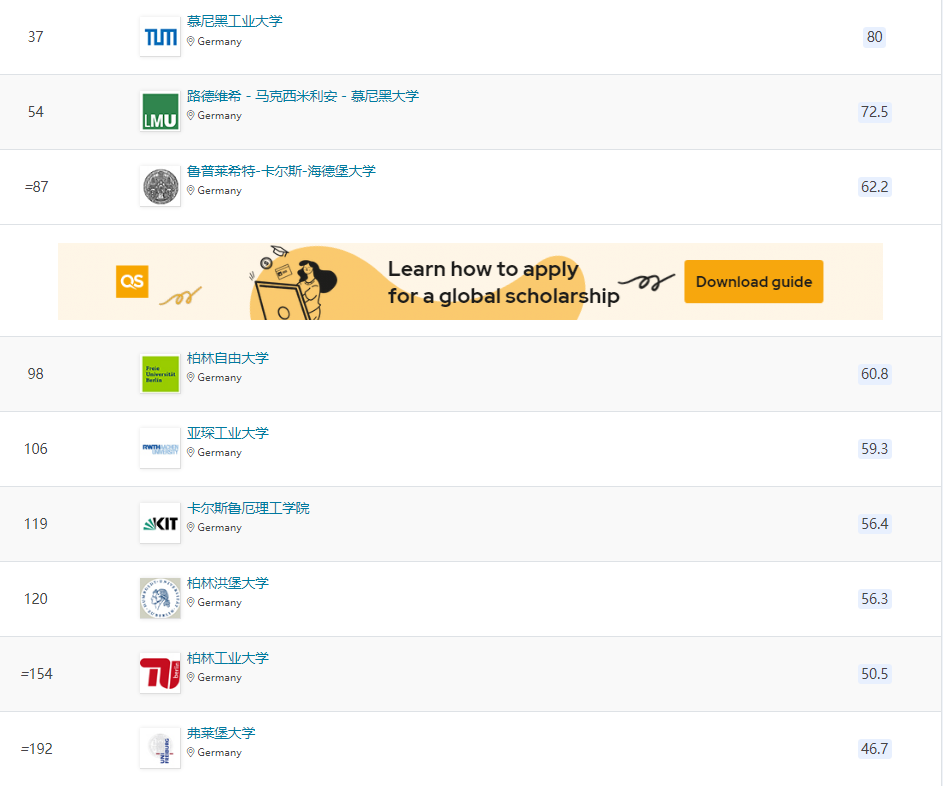Open 鲁普莱希特-卡尔斯-海德堡大学 link
Screen dimensions: 943x786
[x=281, y=171]
